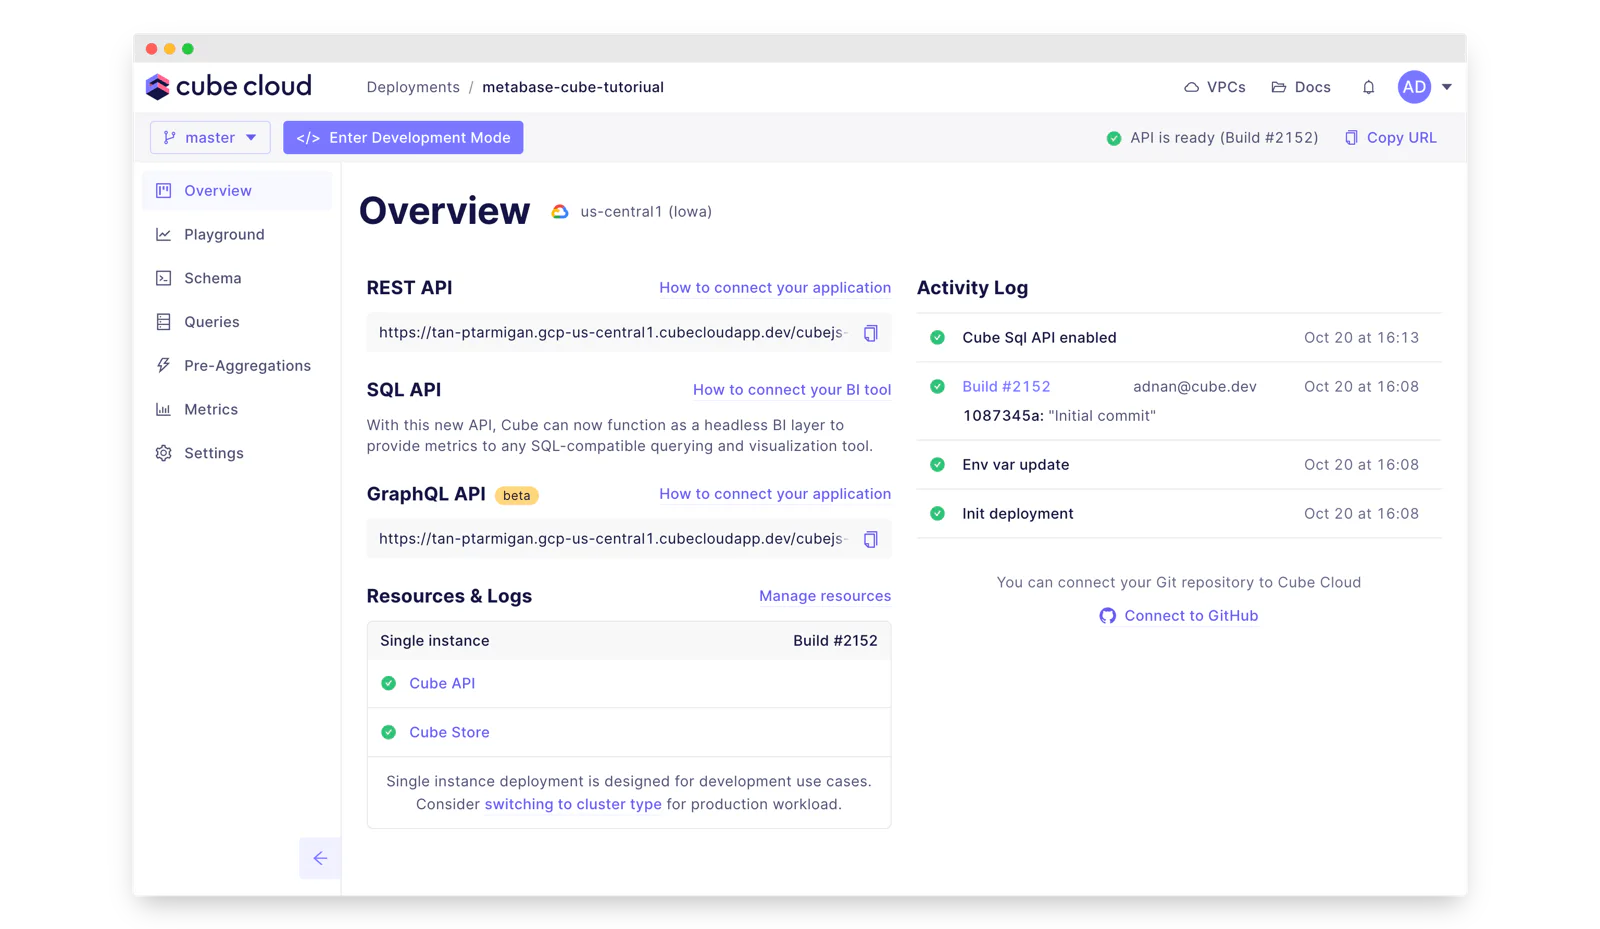Image resolution: width=1600 pixels, height=929 pixels.
Task: Click green status check beside Cube API
Action: point(389,684)
